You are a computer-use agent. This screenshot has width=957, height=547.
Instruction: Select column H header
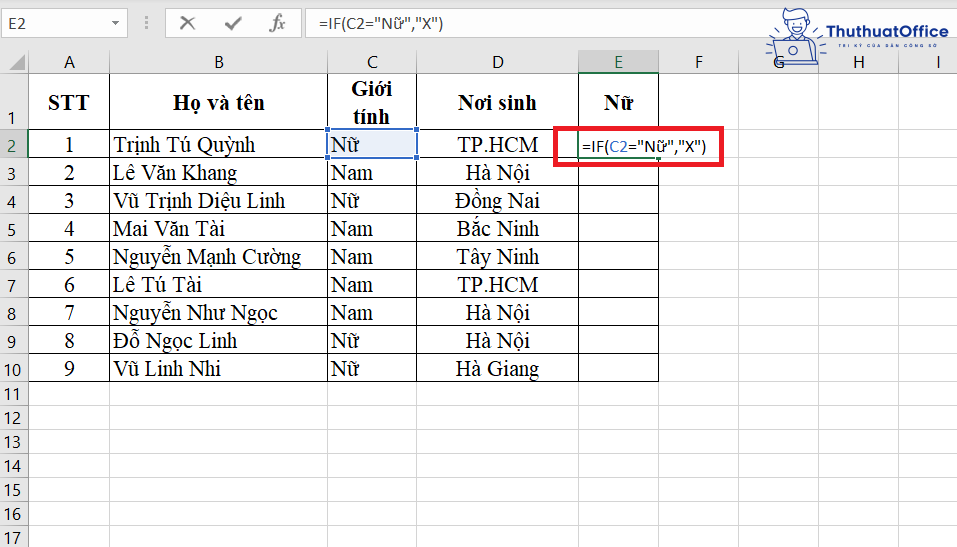click(858, 62)
